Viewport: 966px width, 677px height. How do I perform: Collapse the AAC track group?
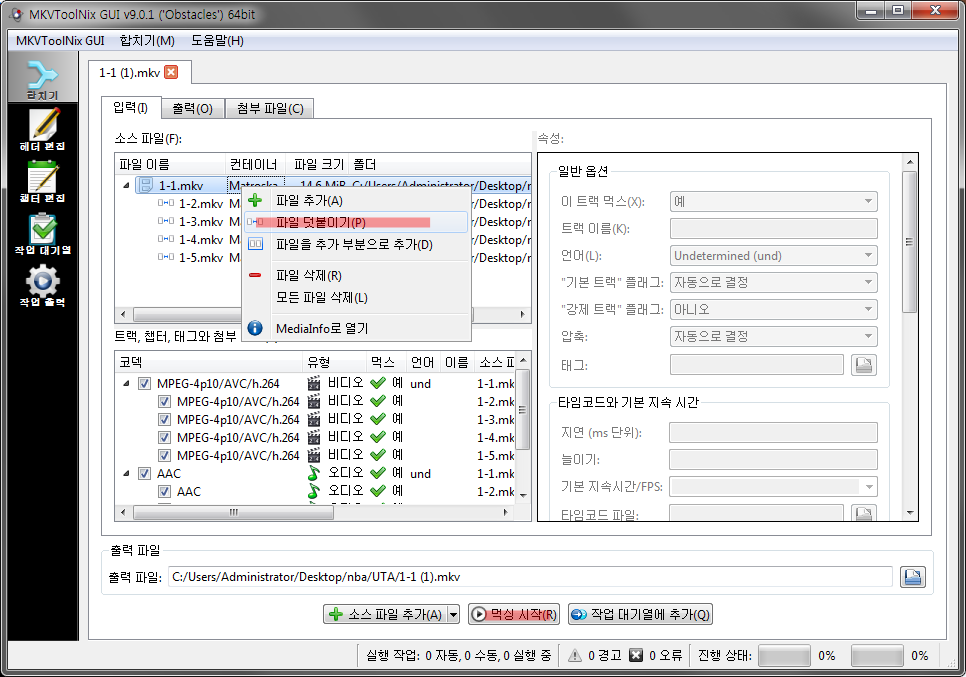(126, 473)
